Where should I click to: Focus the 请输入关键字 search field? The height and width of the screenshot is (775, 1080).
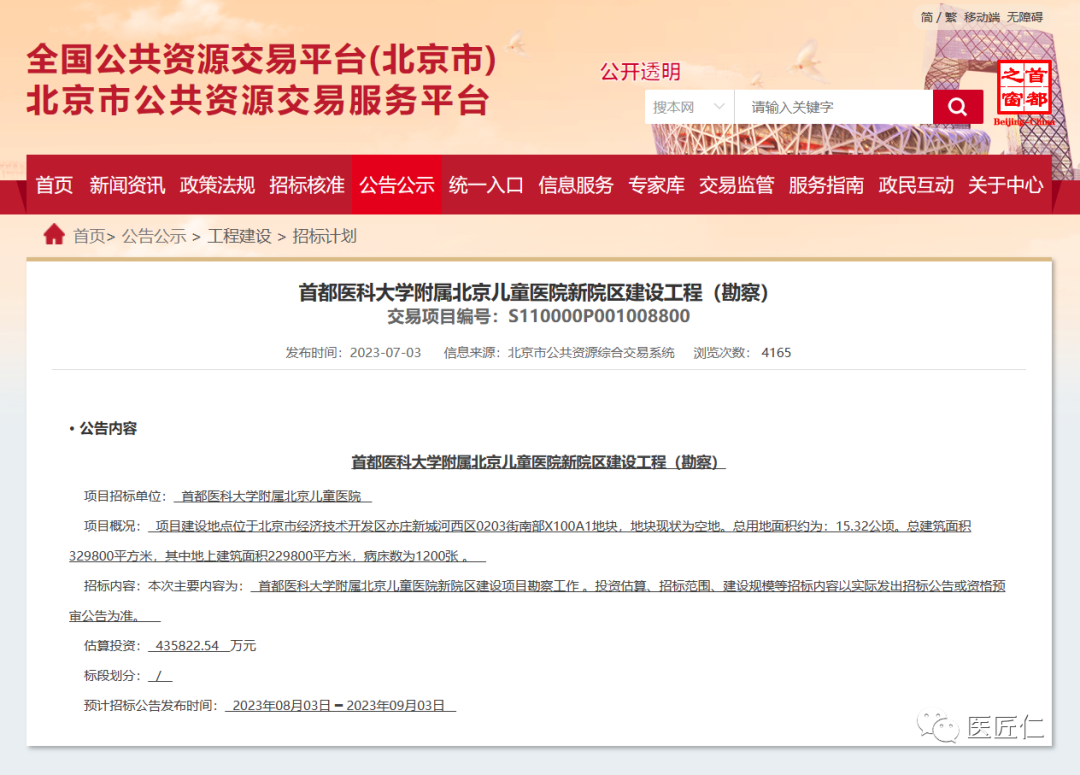pyautogui.click(x=833, y=107)
